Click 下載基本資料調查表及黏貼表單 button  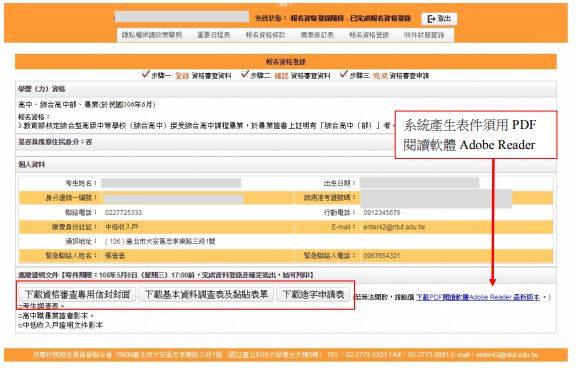(206, 294)
